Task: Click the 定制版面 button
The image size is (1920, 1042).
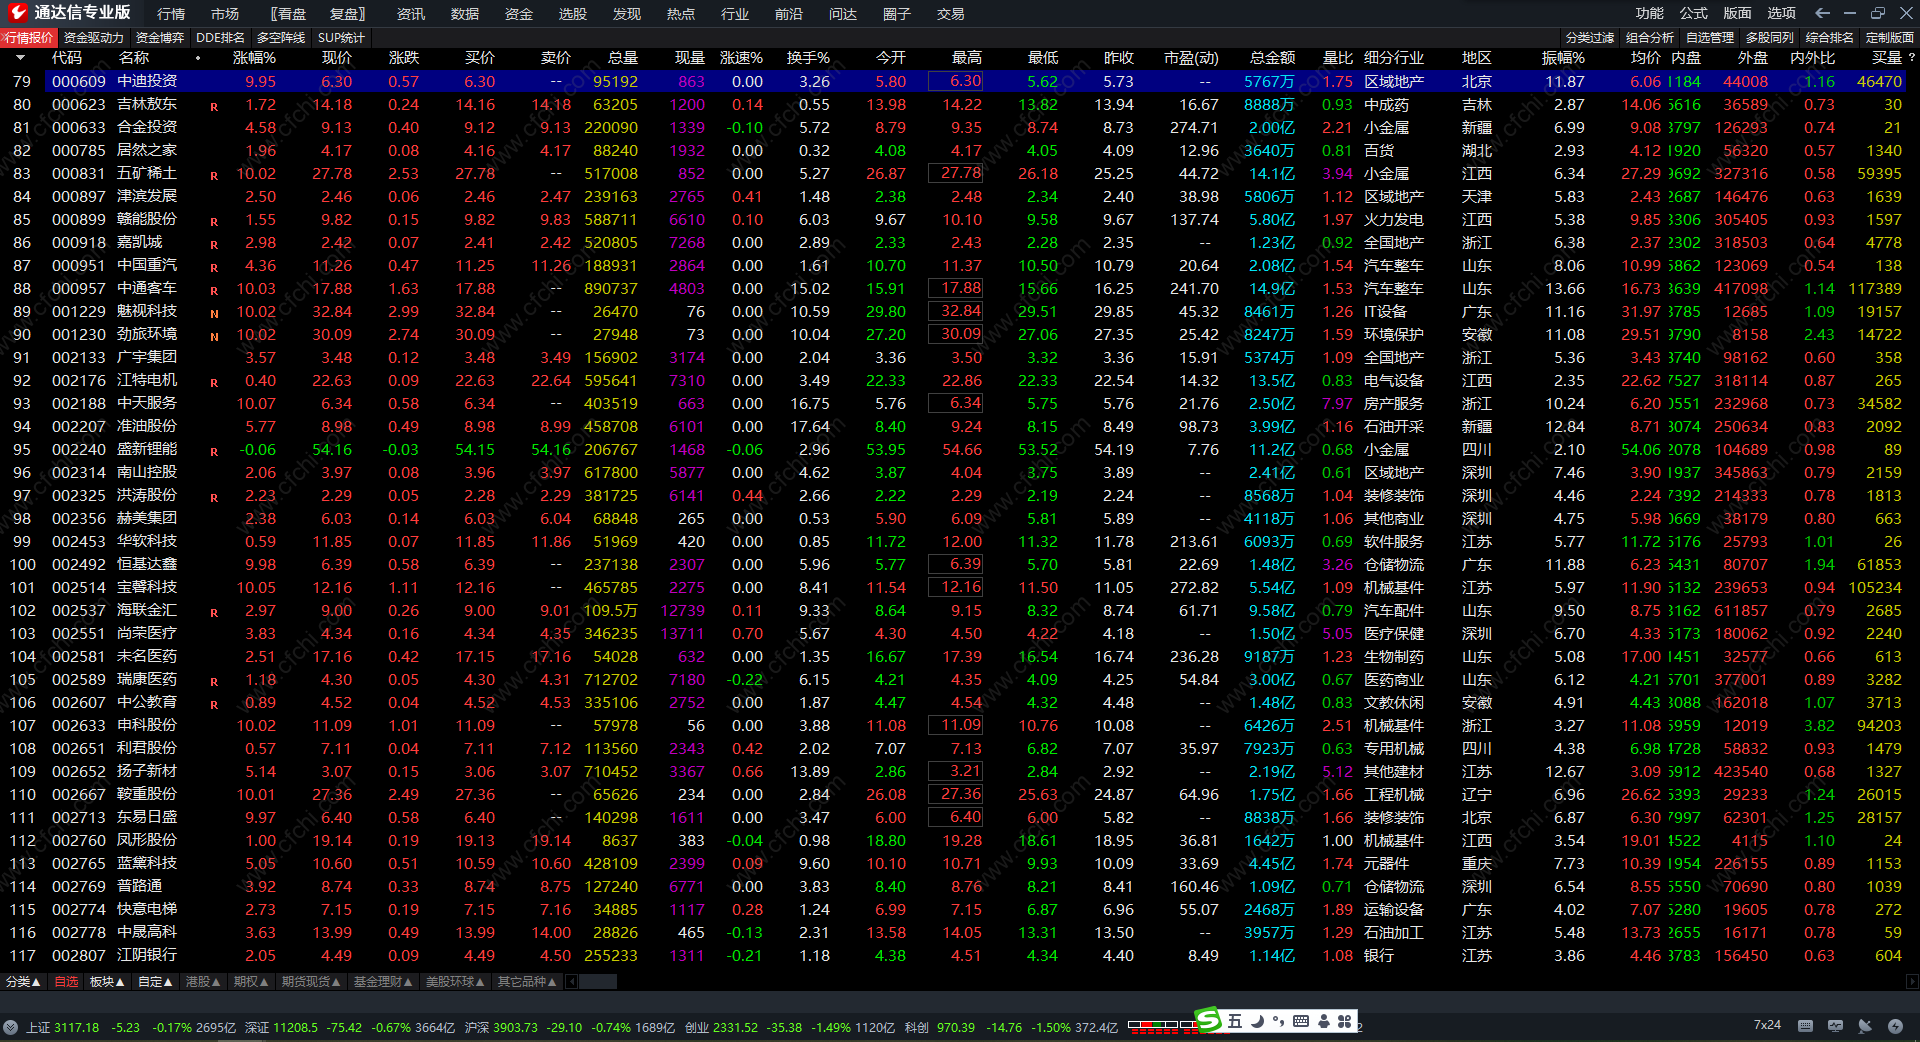Action: click(x=1890, y=38)
